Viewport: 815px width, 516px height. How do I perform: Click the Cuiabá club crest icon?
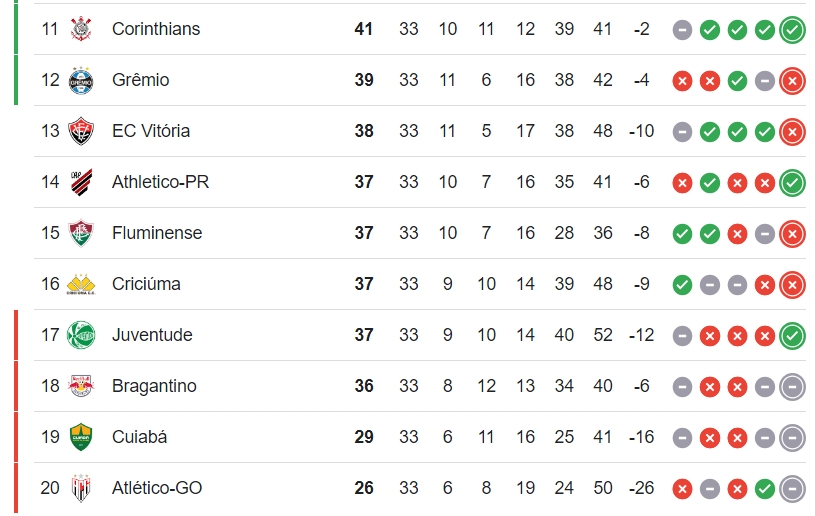coord(81,437)
